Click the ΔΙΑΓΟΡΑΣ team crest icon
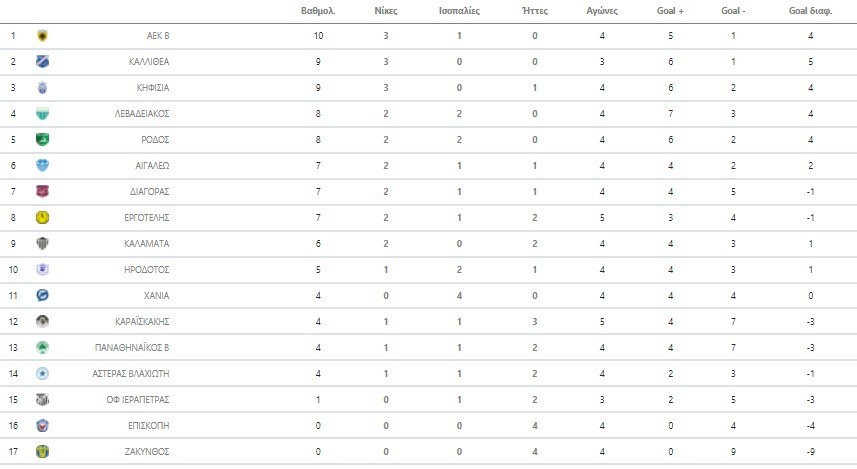 pyautogui.click(x=42, y=191)
